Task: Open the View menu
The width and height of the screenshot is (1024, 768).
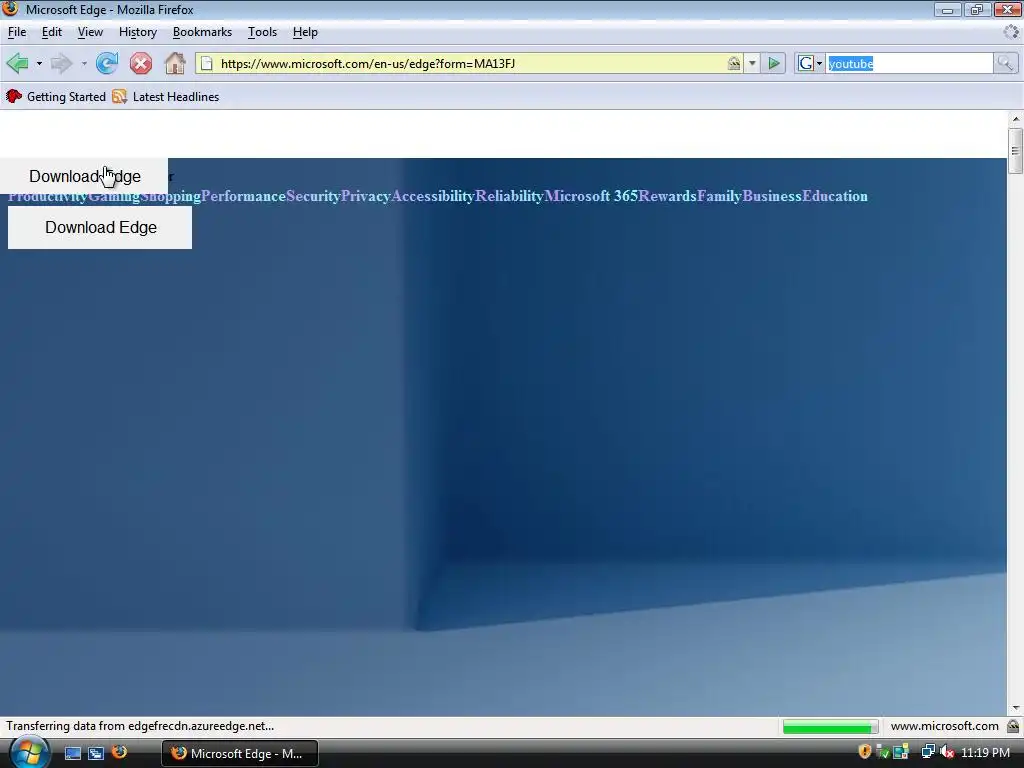Action: (x=90, y=32)
